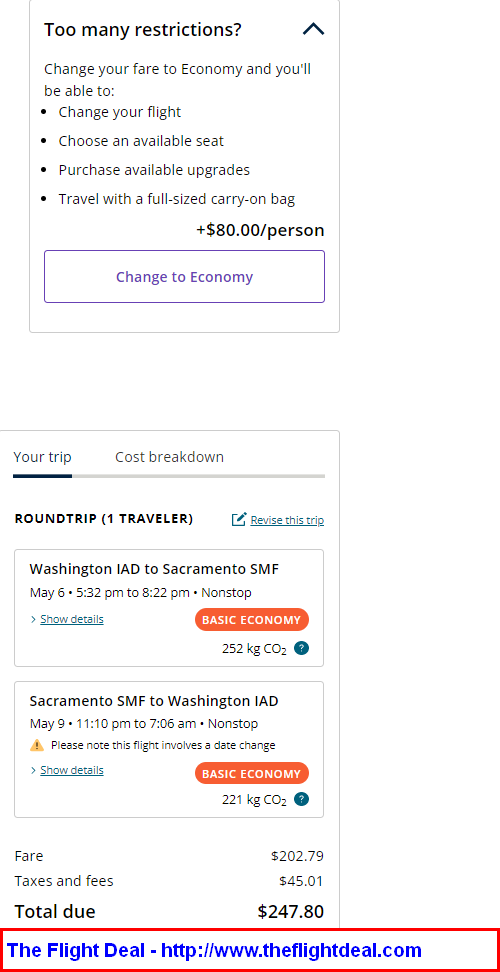500x972 pixels.
Task: Click the date change warning icon
Action: (x=37, y=745)
